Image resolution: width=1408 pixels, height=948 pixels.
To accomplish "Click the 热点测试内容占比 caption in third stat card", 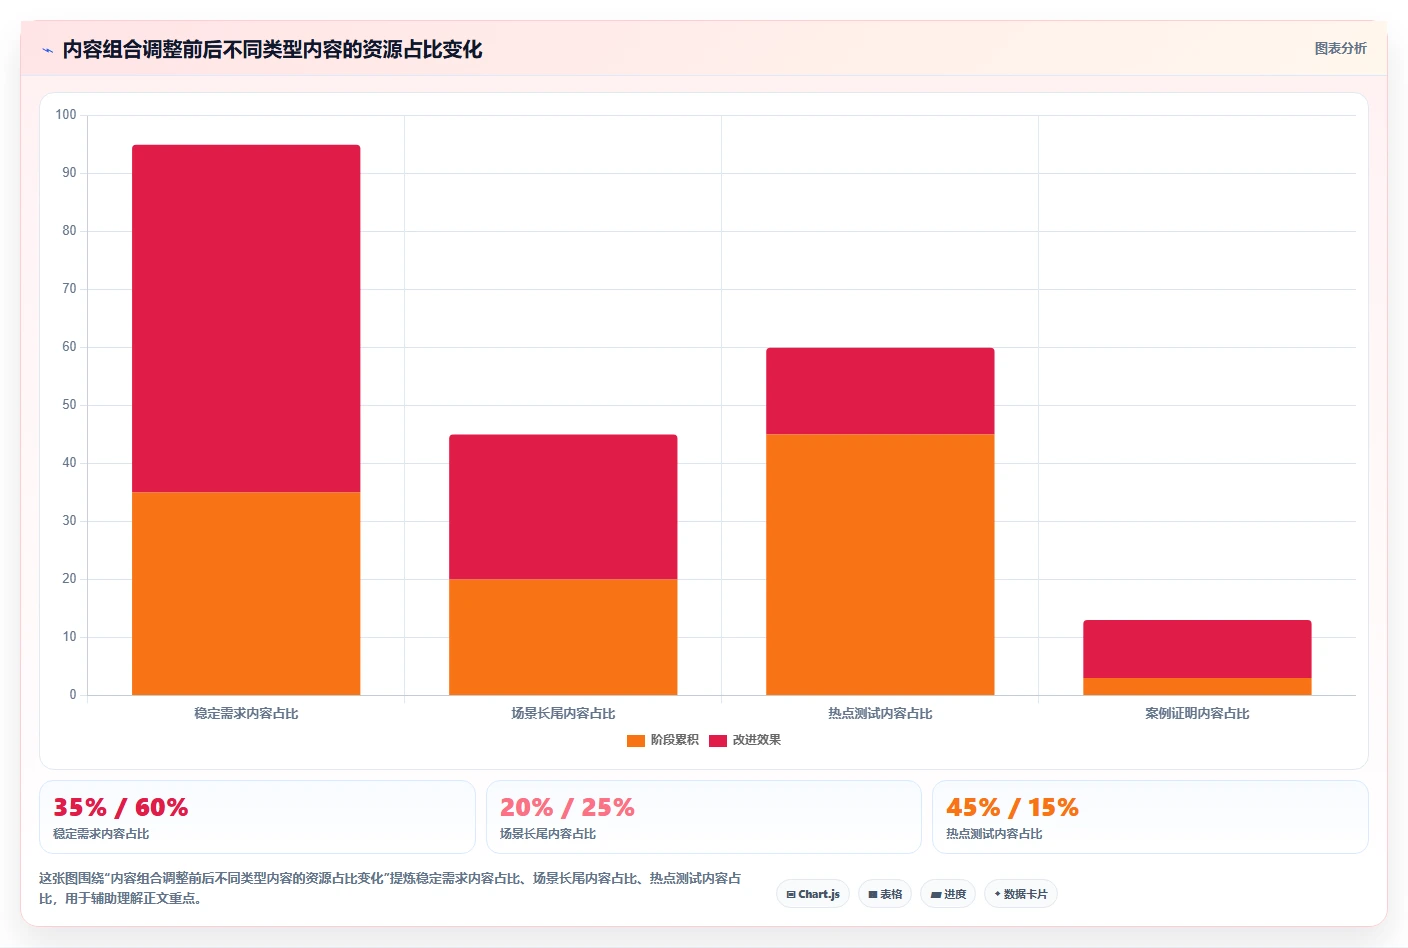I will point(994,834).
